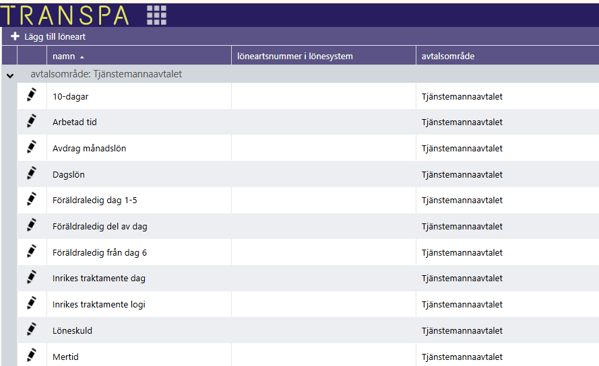This screenshot has width=599, height=366.
Task: Edit the Avdrag månadslön row pencil
Action: click(x=32, y=147)
